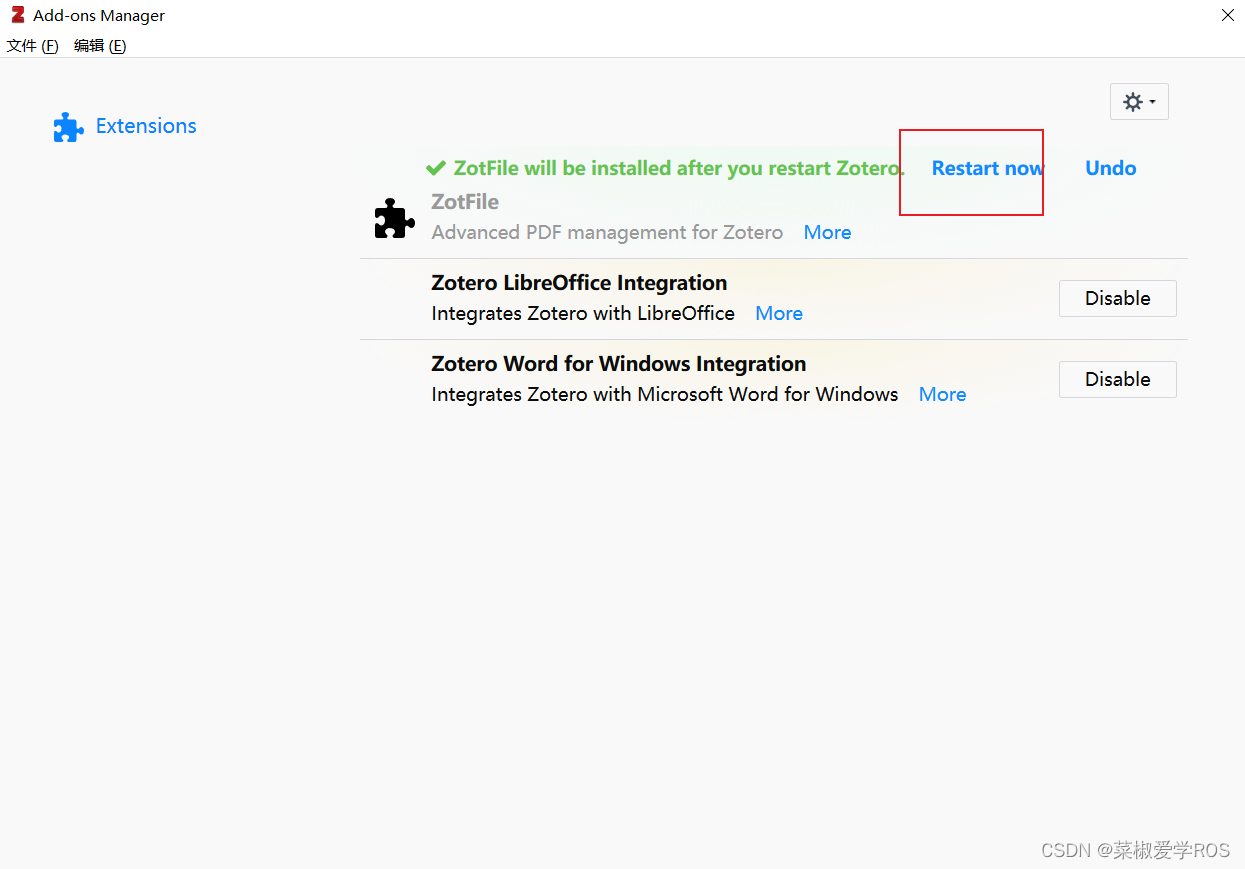This screenshot has height=869, width=1245.
Task: Open the gear tools dropdown menu
Action: click(x=1139, y=102)
